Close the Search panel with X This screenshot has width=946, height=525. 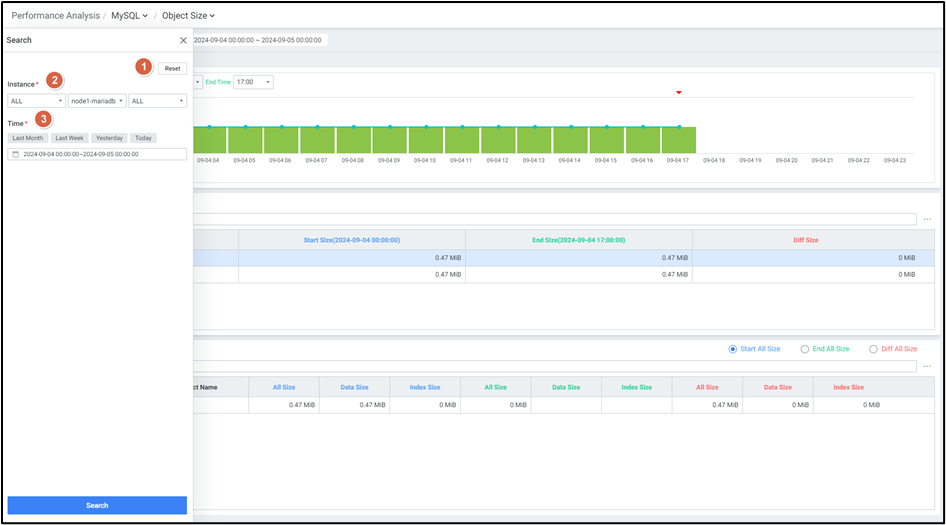[x=183, y=41]
